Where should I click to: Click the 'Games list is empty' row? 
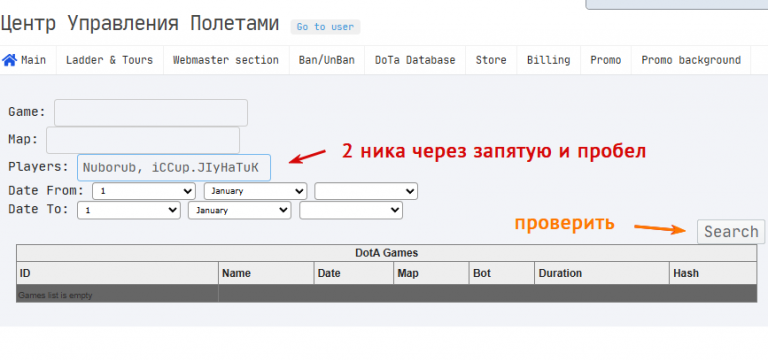pos(386,294)
